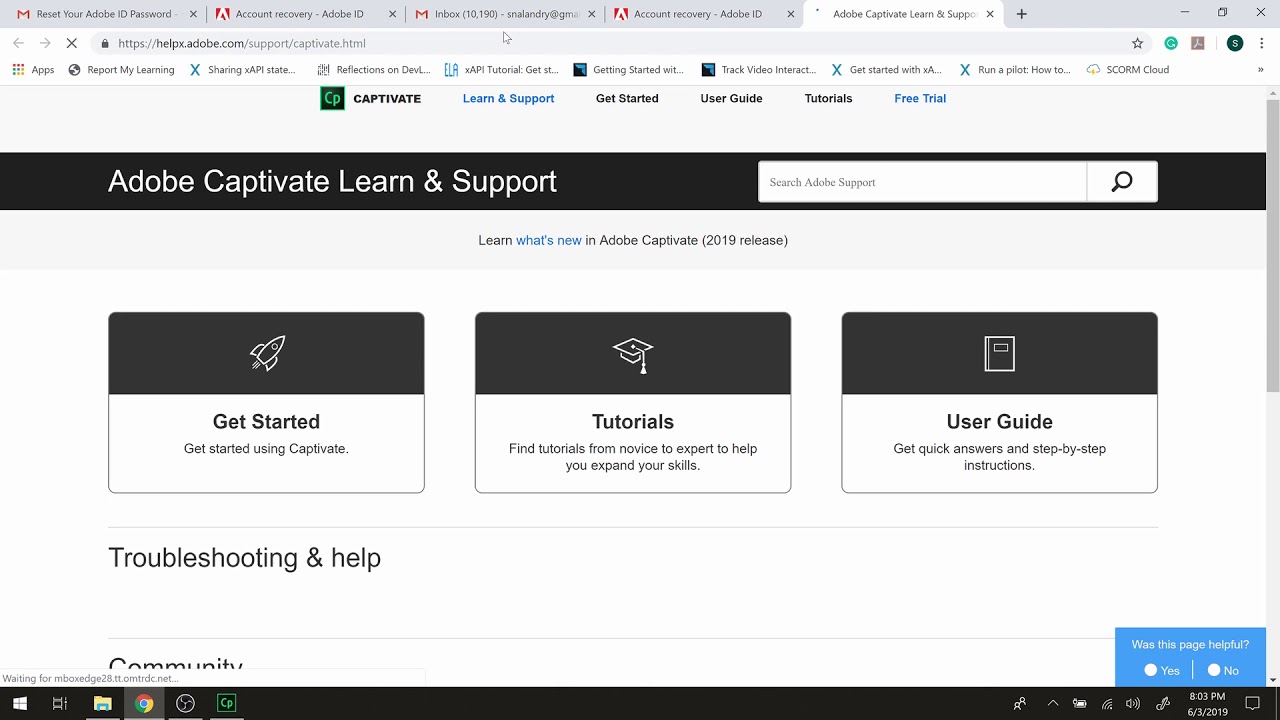Click the Captivate Cp logo icon
Viewport: 1280px width, 720px height.
coord(332,98)
